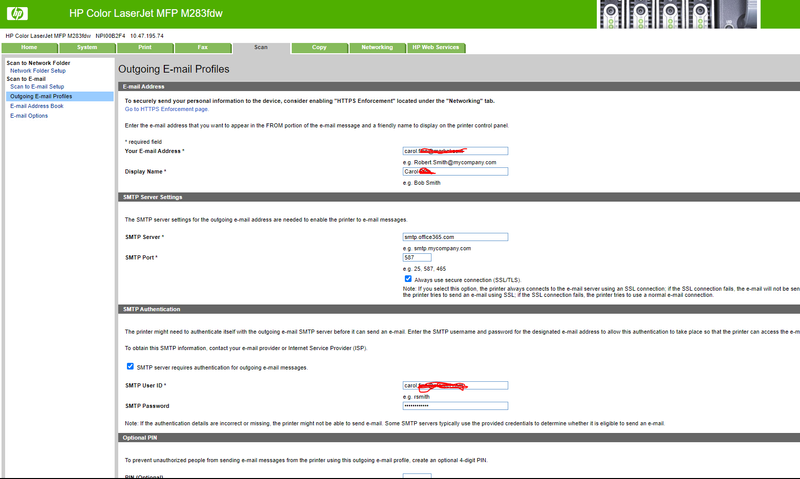800x479 pixels.
Task: Open Network Folder Setup link
Action: click(x=38, y=71)
